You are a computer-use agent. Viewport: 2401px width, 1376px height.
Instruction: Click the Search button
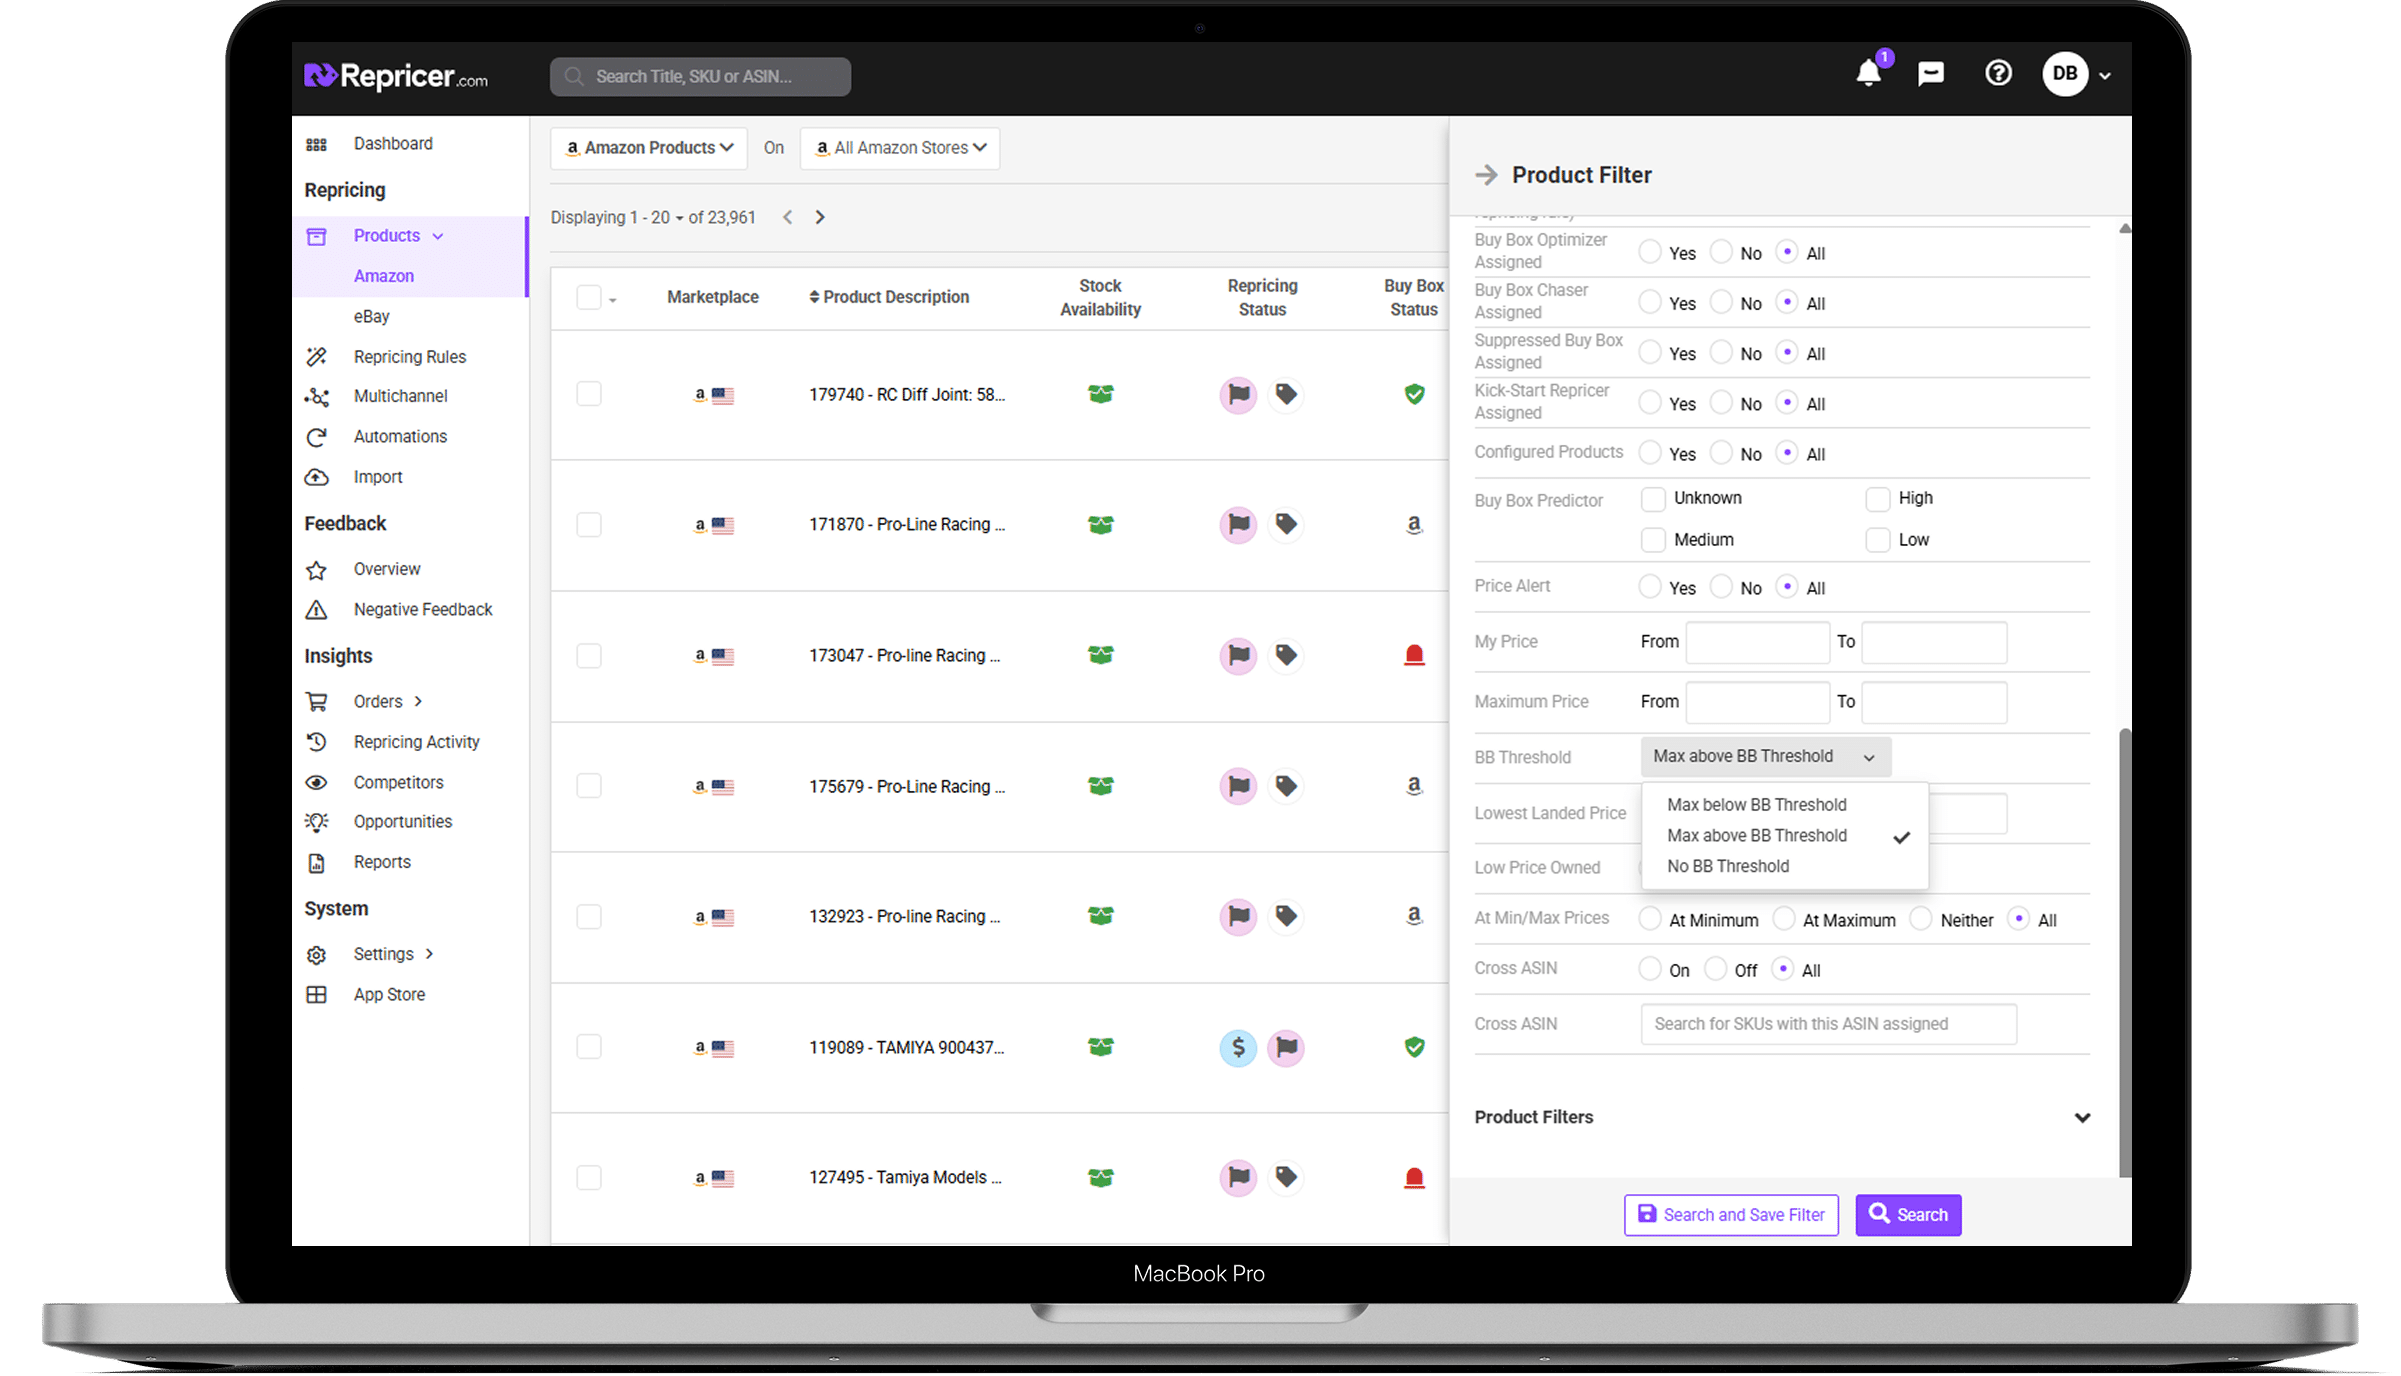click(1908, 1215)
